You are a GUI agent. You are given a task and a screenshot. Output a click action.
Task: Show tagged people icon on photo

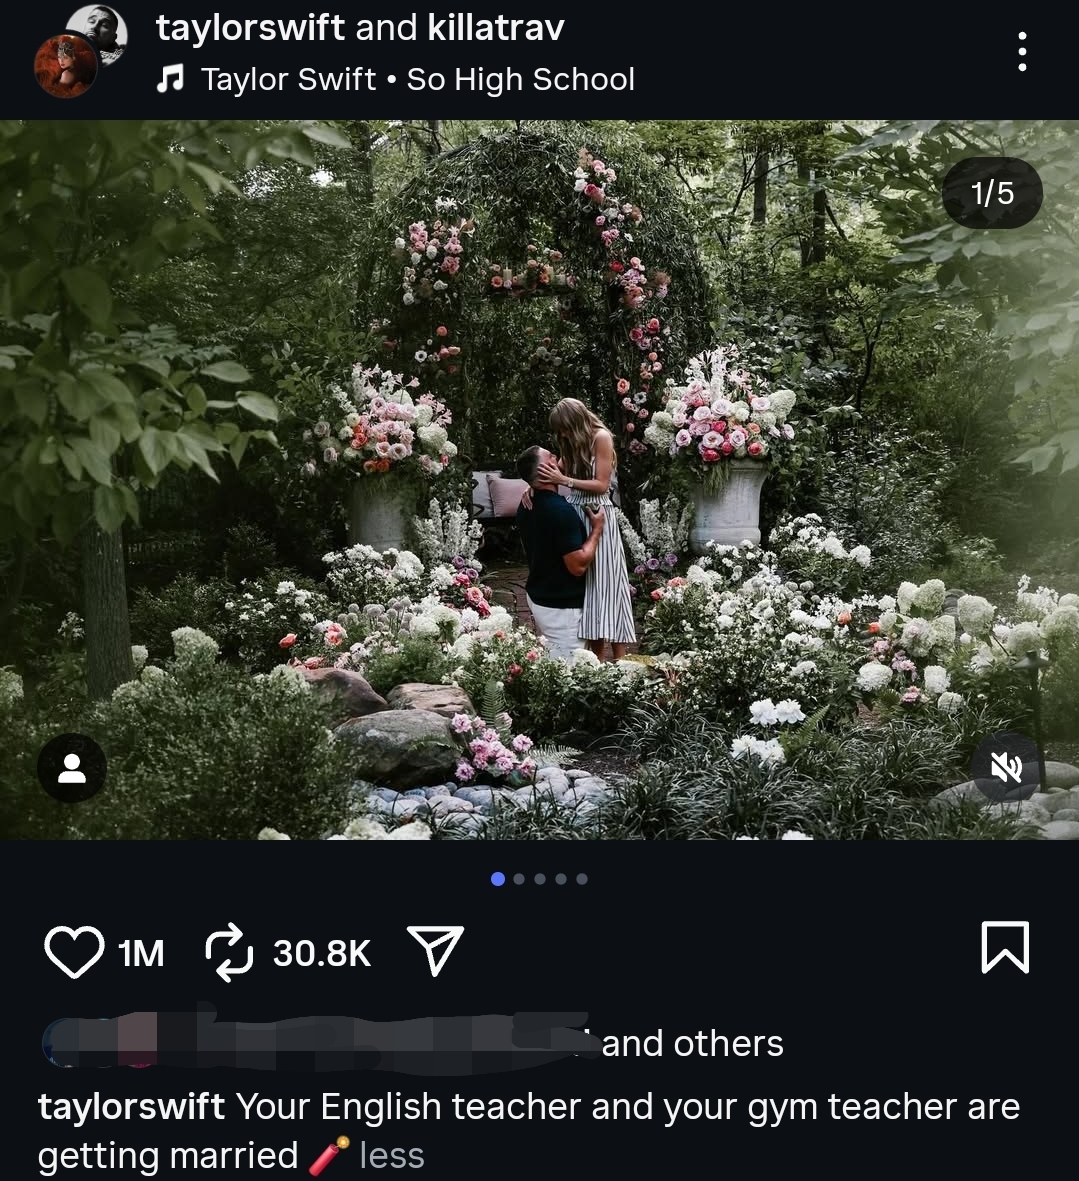click(x=72, y=768)
